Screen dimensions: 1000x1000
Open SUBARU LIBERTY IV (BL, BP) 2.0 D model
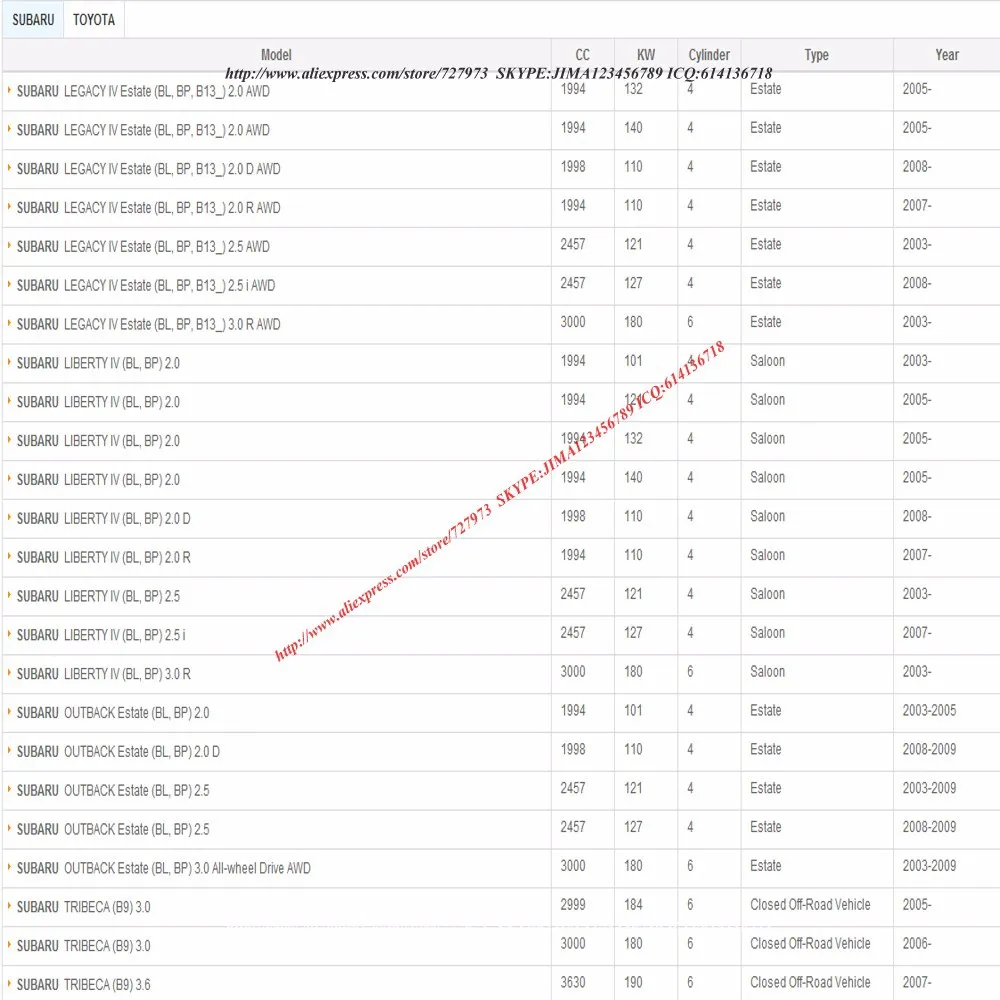point(103,518)
